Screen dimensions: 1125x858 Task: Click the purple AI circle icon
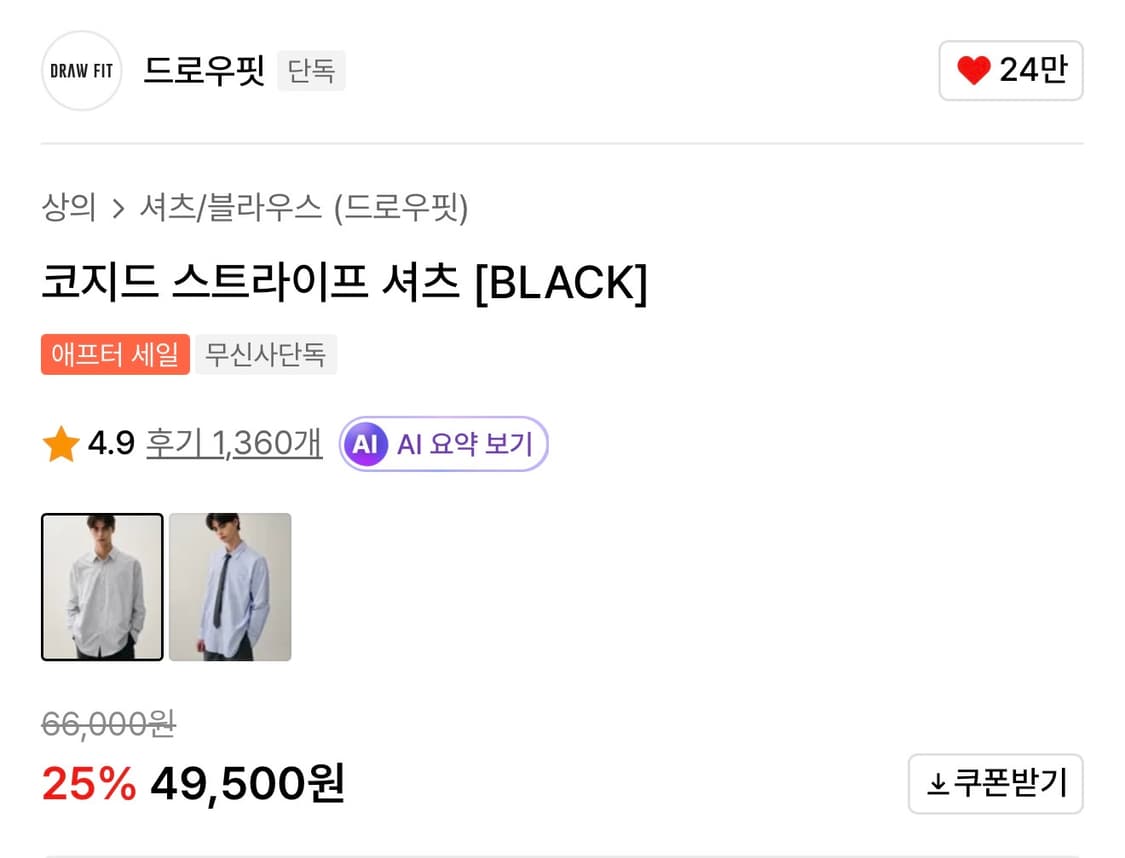pyautogui.click(x=366, y=443)
